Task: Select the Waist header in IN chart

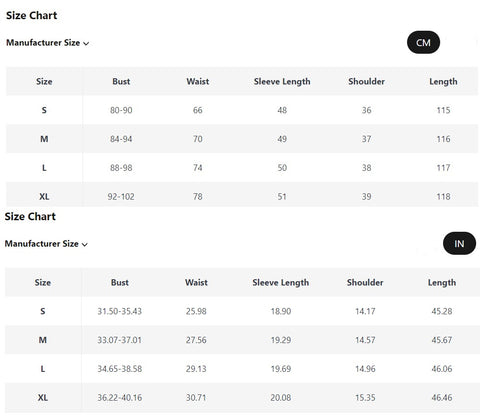Action: click(196, 282)
